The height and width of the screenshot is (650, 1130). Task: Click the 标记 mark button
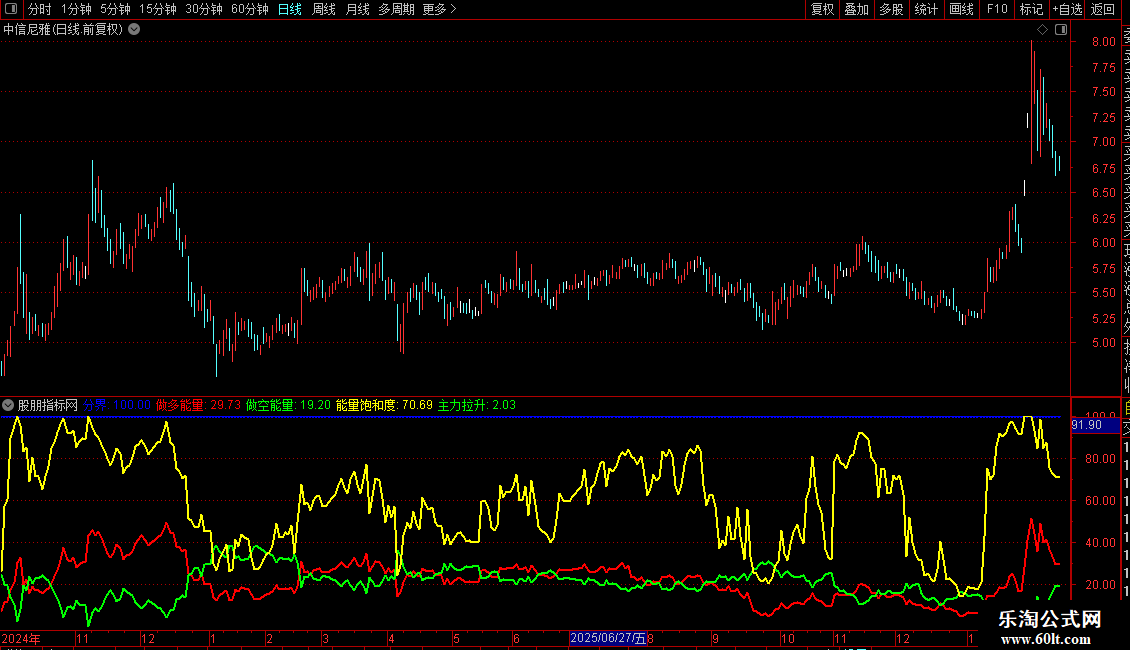point(1031,9)
